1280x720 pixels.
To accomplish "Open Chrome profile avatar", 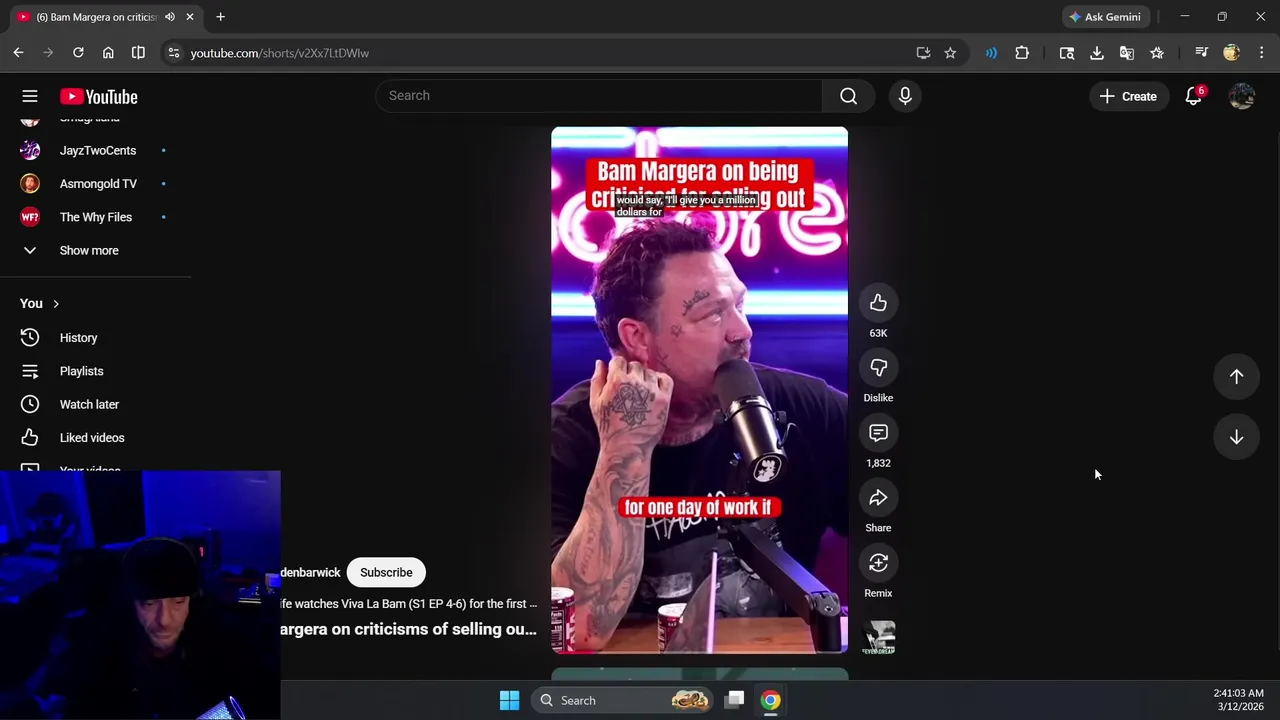I will (x=1232, y=53).
